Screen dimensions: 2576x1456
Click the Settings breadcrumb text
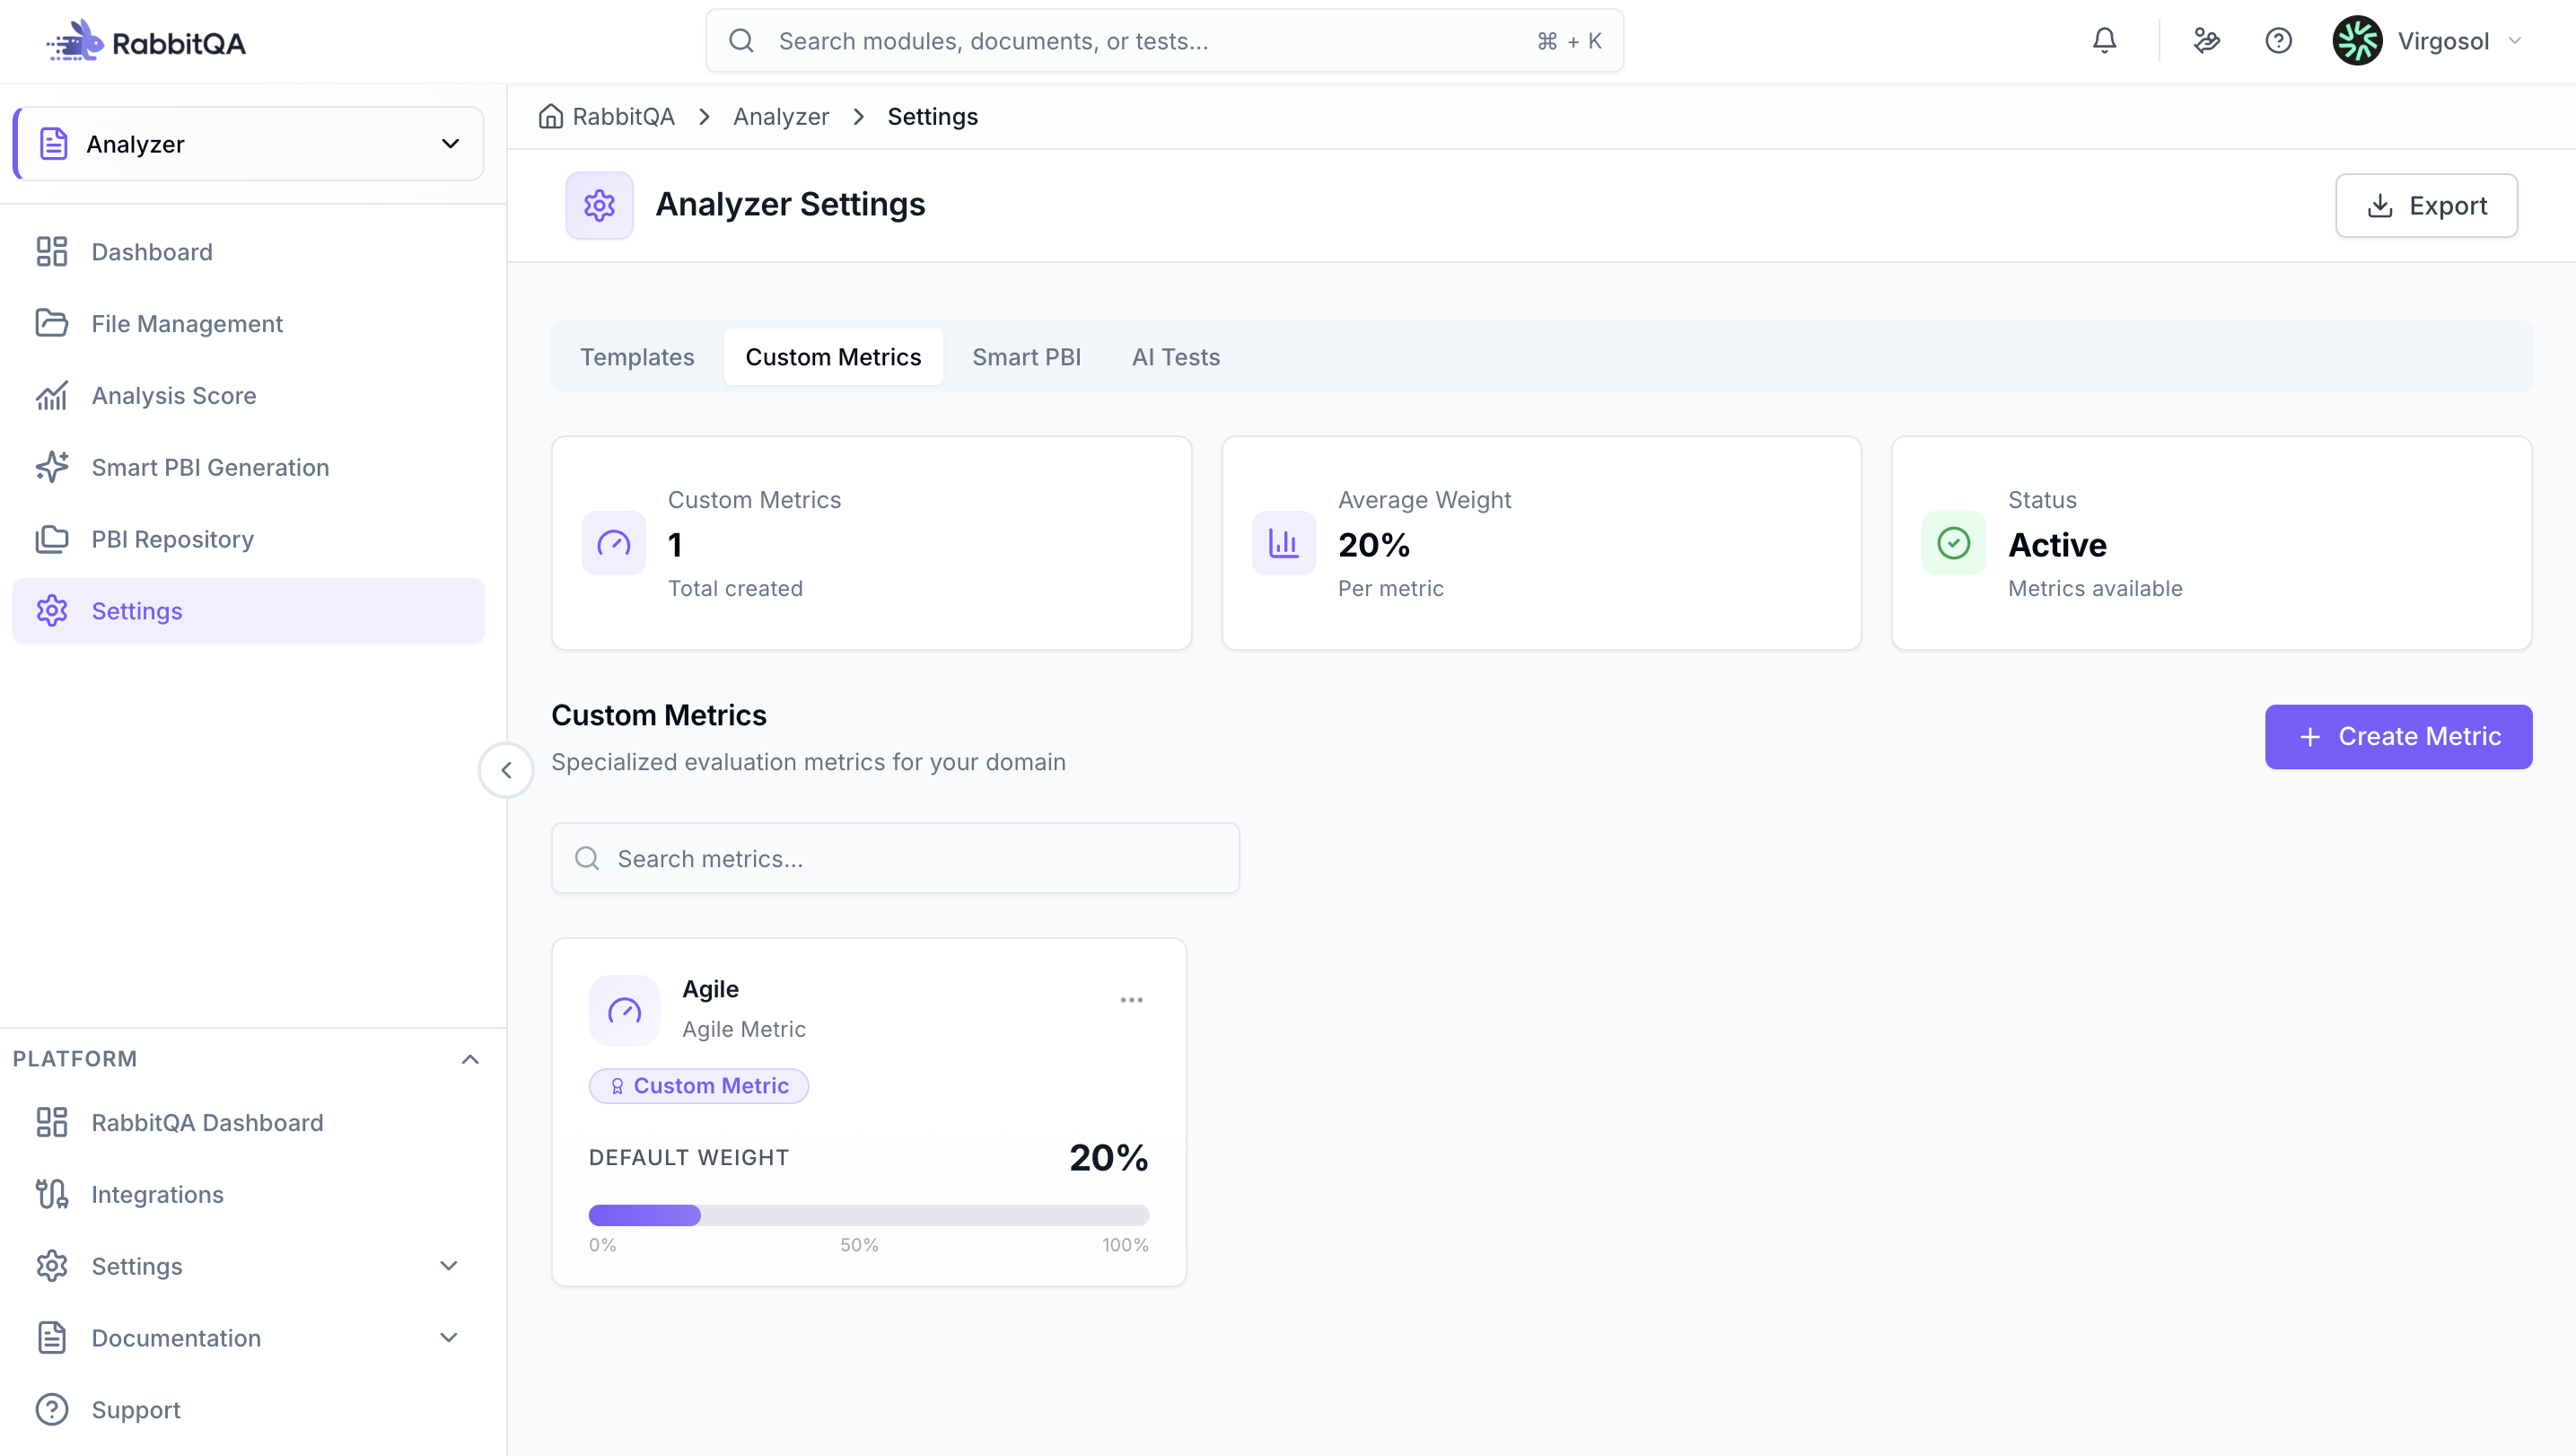(932, 117)
